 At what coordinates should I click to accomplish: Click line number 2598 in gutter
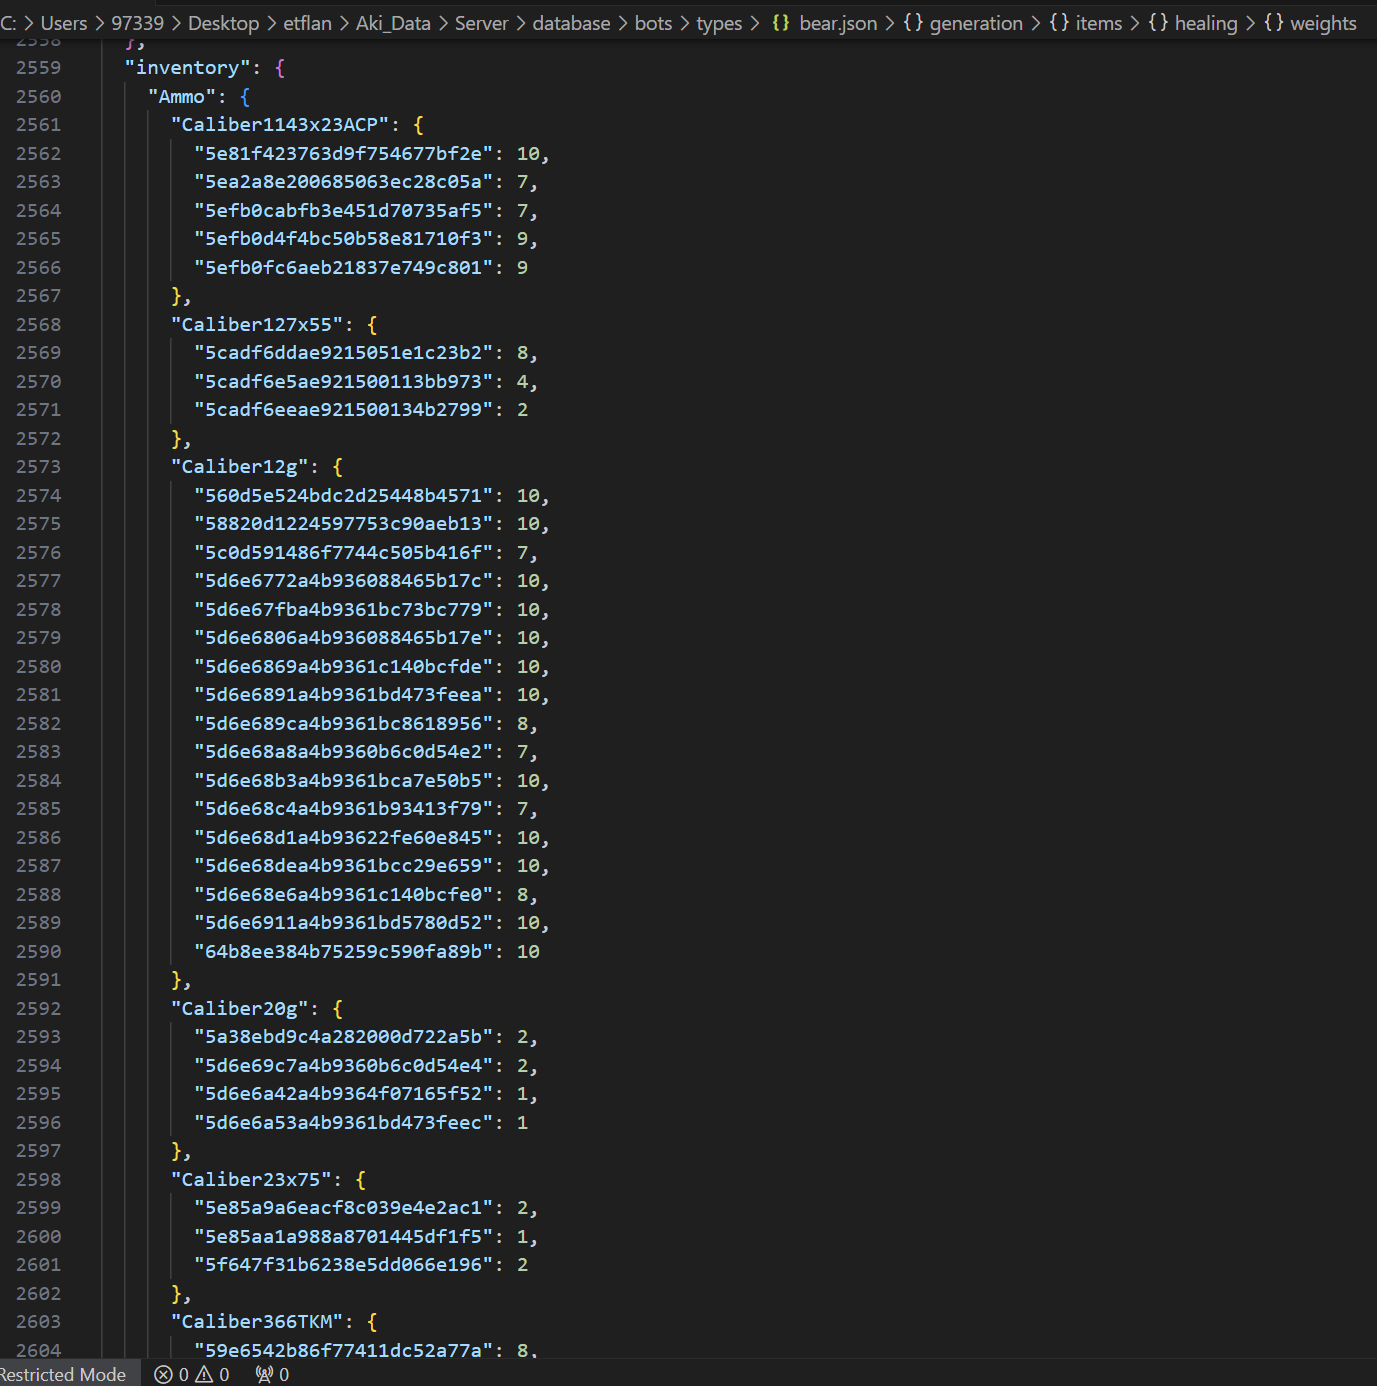38,1180
